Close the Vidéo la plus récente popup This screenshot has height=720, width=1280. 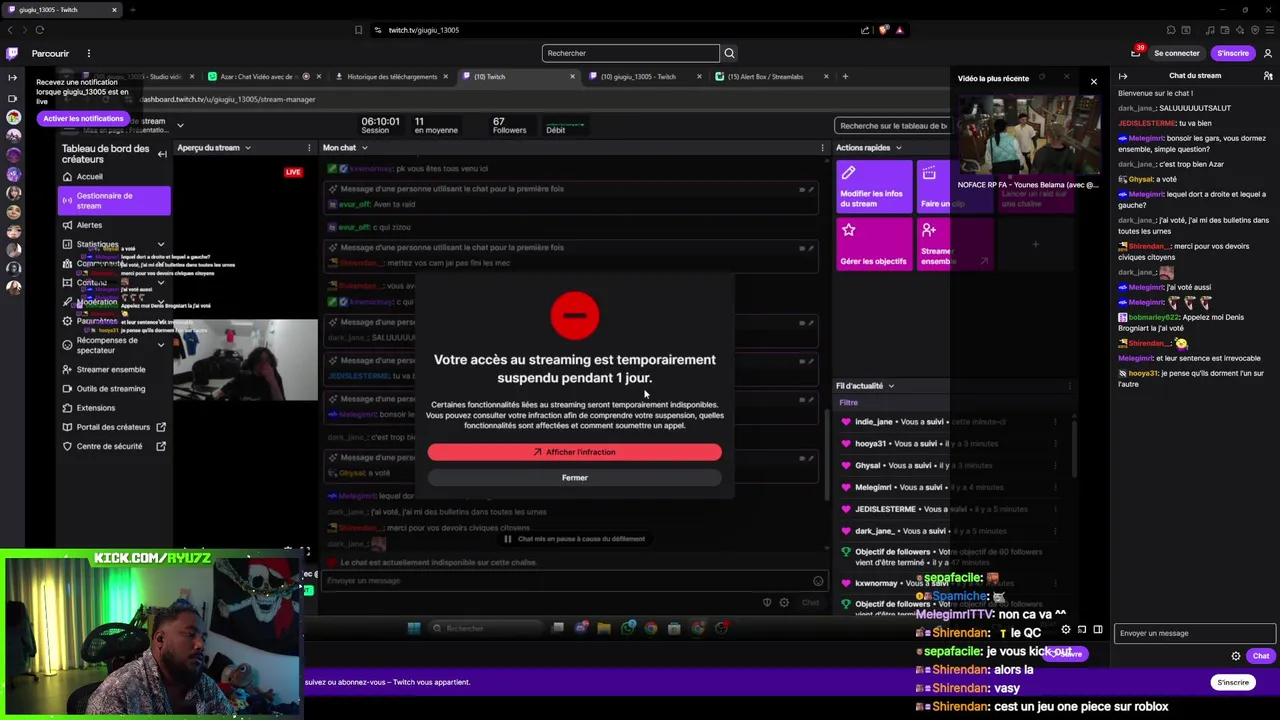1093,81
